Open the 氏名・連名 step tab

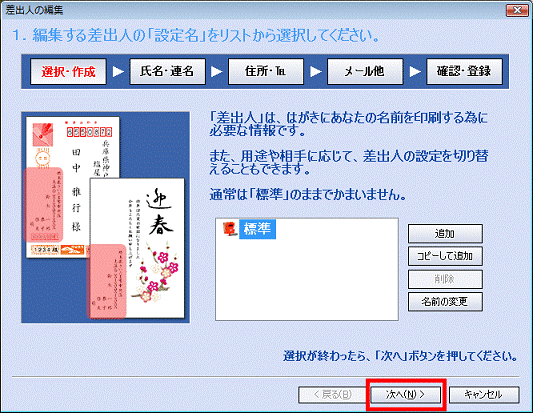[x=167, y=71]
